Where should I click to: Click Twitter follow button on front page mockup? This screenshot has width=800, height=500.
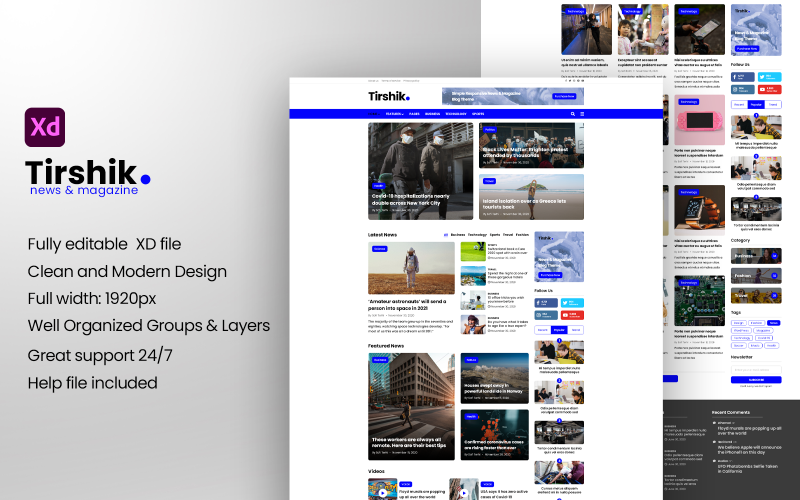pos(572,302)
